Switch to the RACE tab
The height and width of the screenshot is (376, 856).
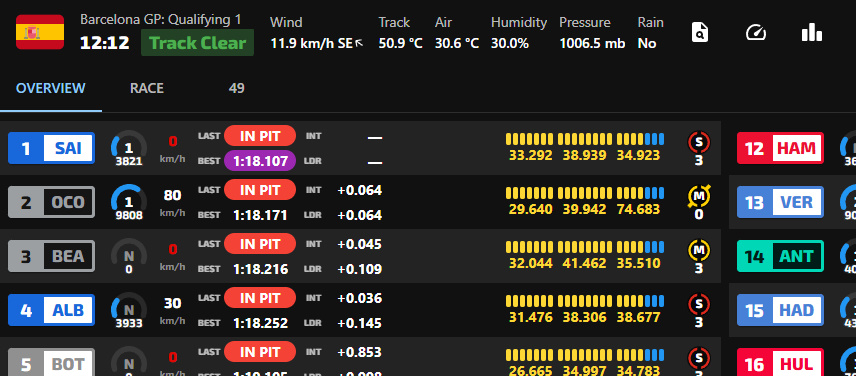[x=147, y=88]
